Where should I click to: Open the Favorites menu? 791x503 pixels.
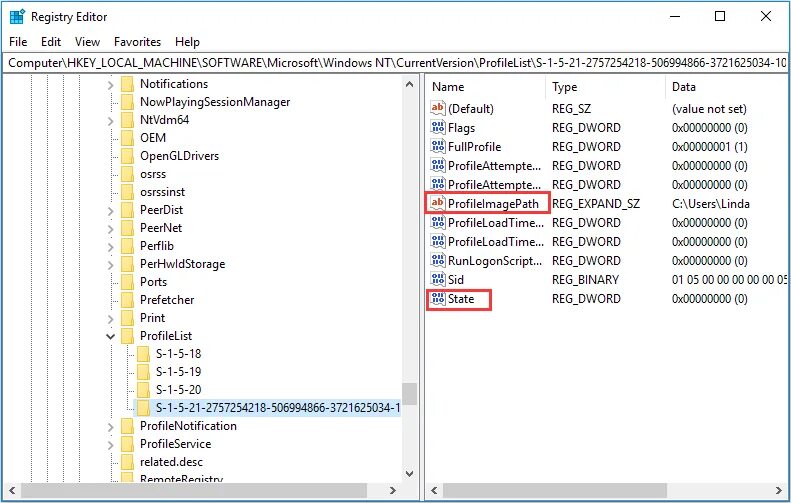[x=137, y=42]
